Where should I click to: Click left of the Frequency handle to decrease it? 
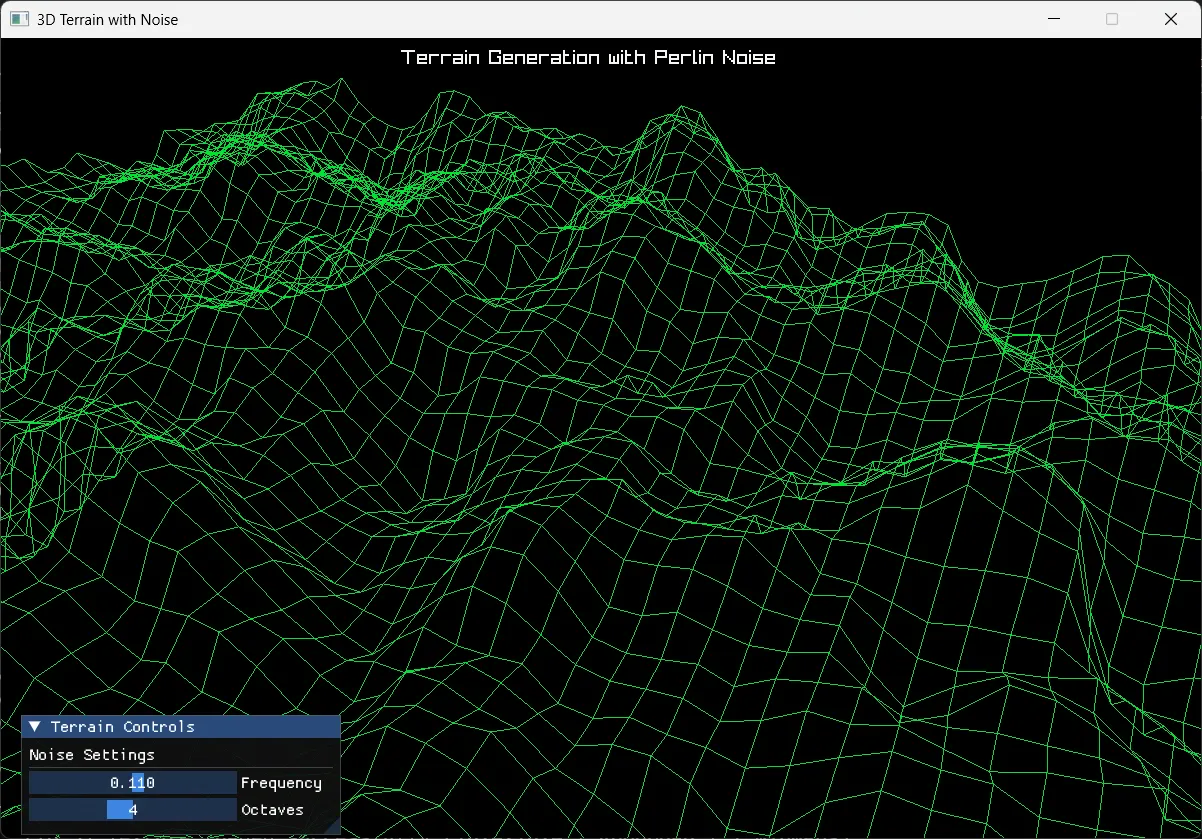pyautogui.click(x=70, y=782)
